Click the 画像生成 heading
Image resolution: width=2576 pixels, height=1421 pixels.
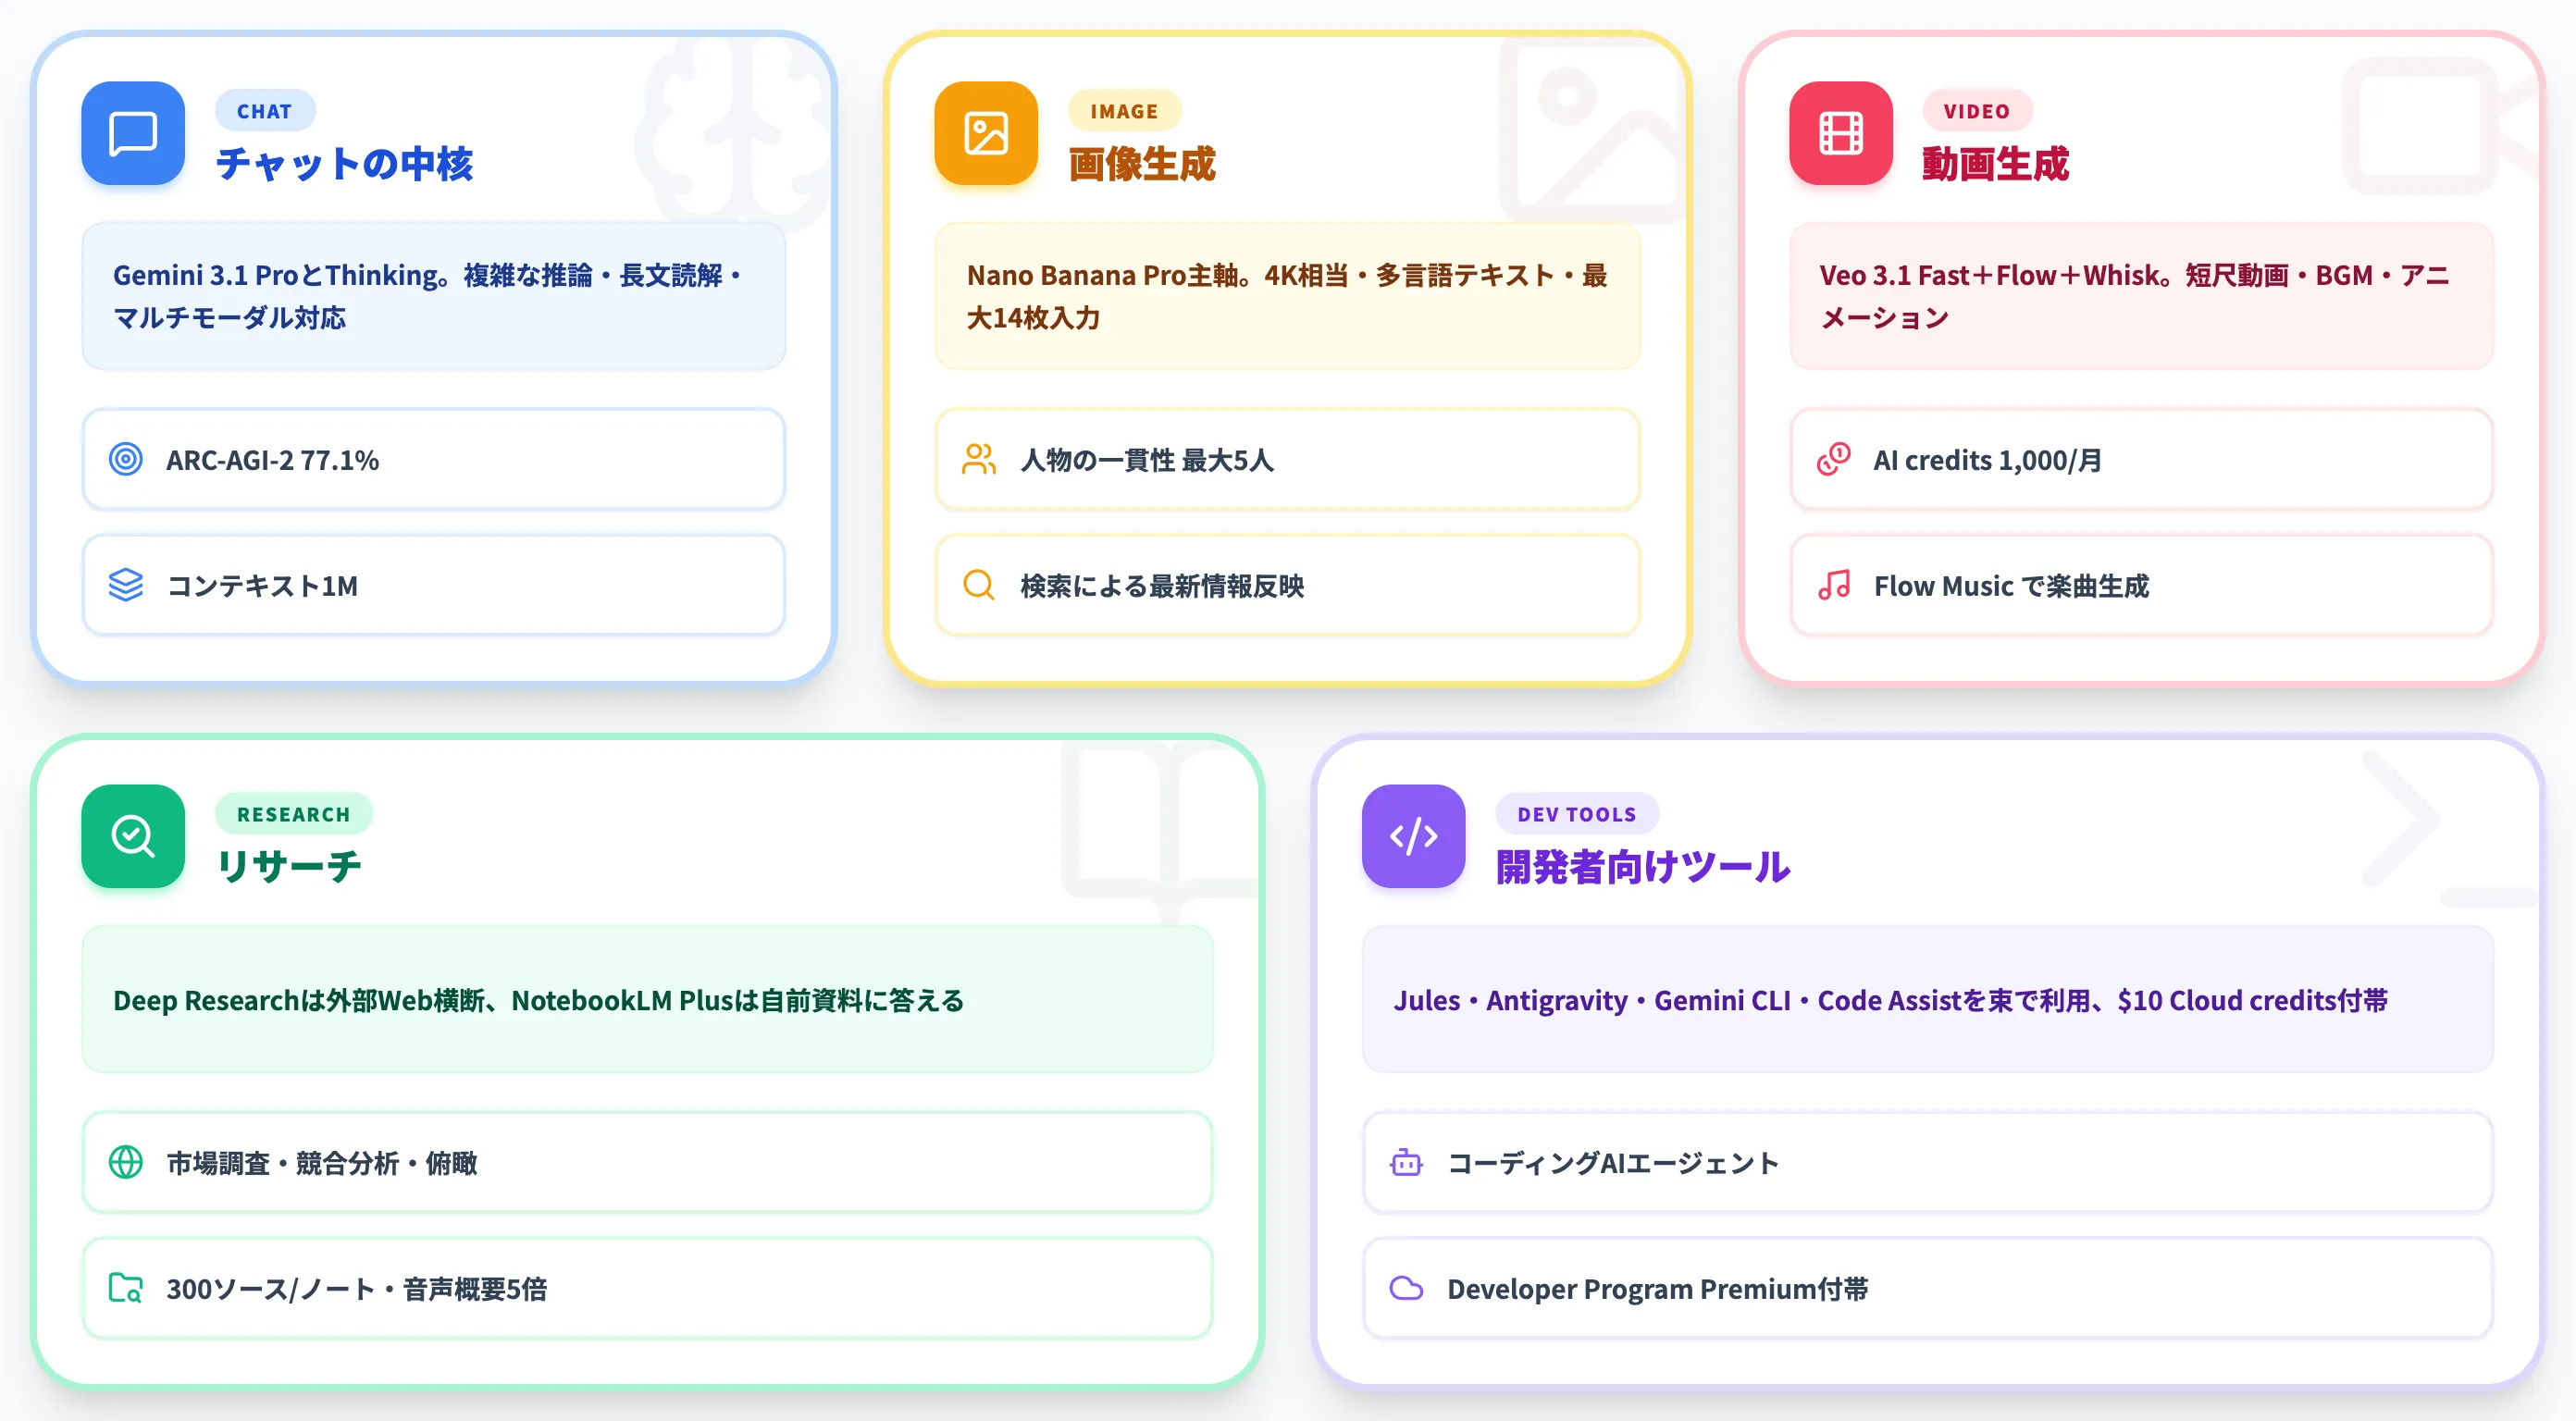pyautogui.click(x=1142, y=164)
